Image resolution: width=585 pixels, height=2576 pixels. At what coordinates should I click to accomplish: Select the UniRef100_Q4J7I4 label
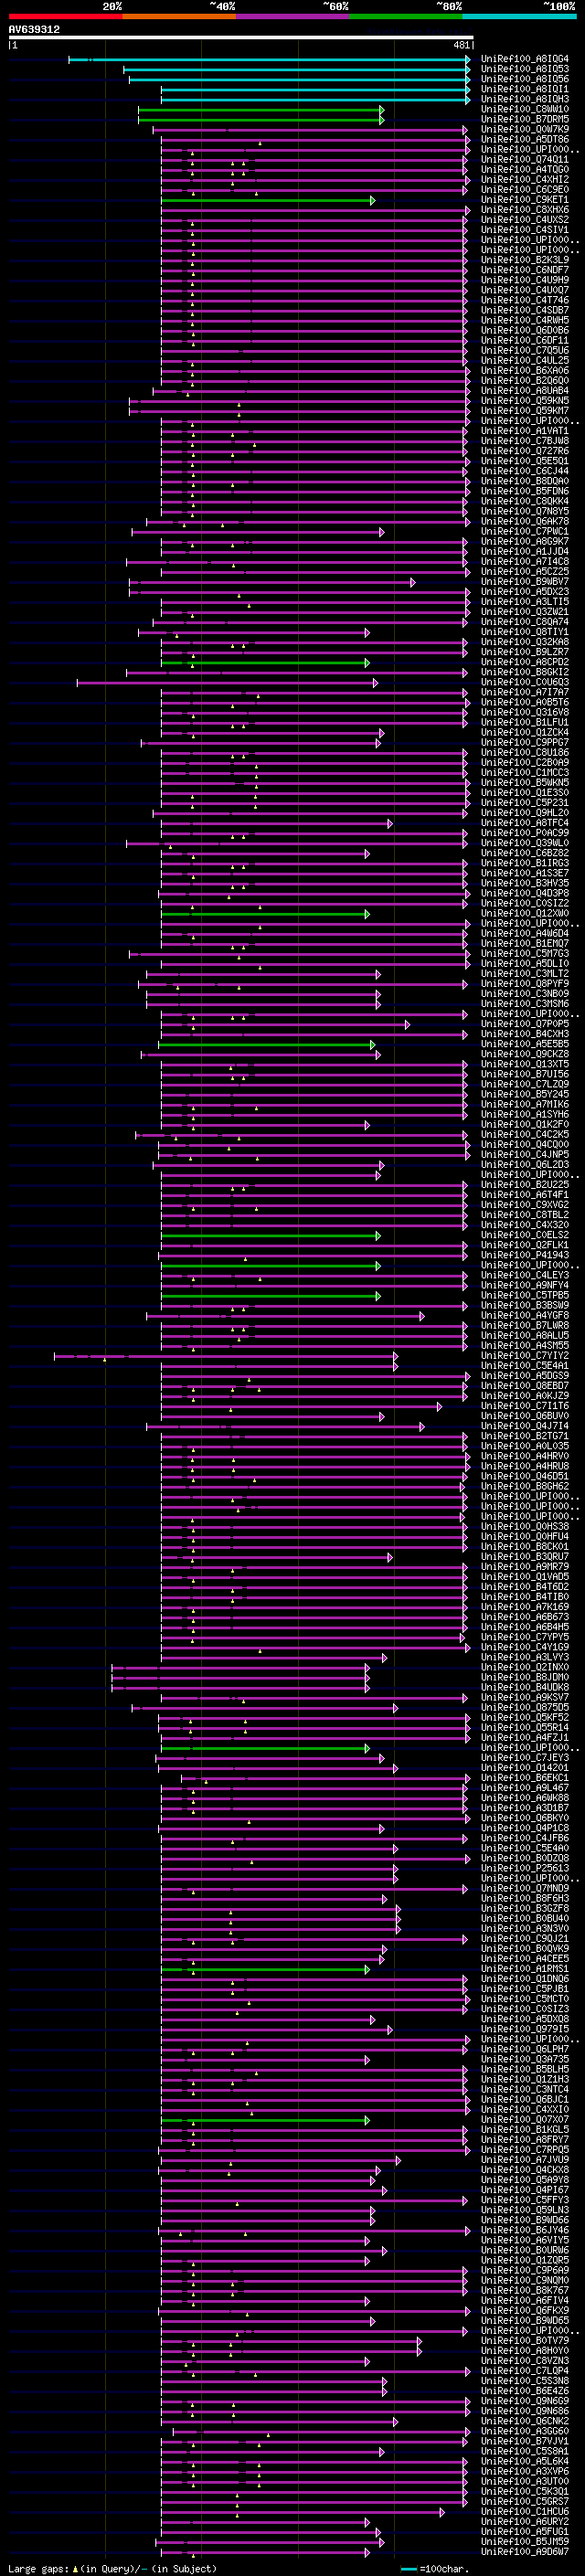(524, 1426)
